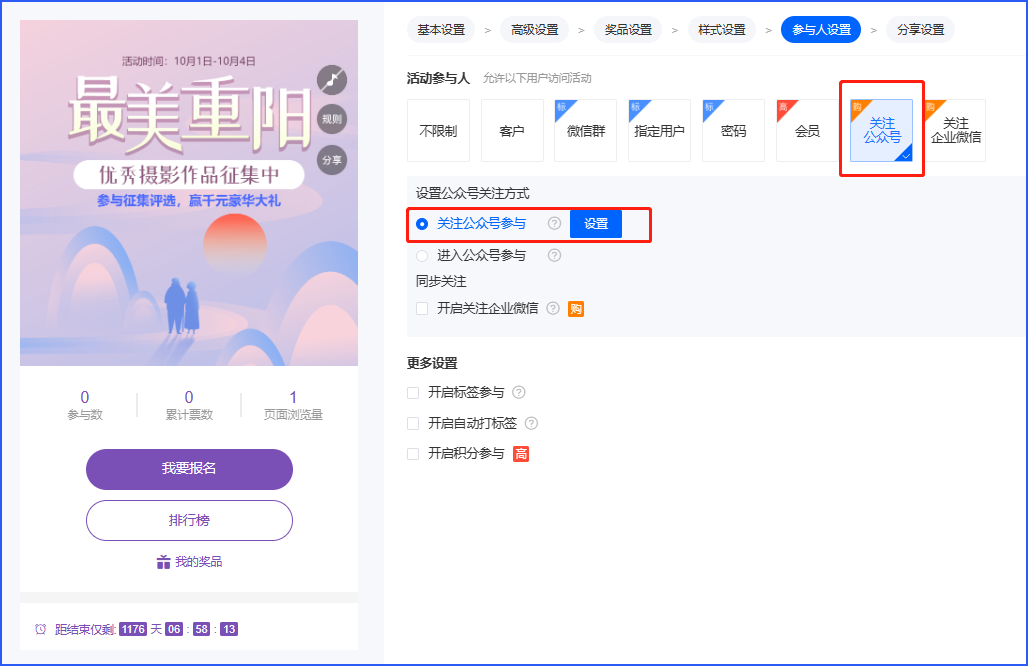Enable the 开启关注企业微信 checkbox
The image size is (1028, 666).
[x=422, y=308]
